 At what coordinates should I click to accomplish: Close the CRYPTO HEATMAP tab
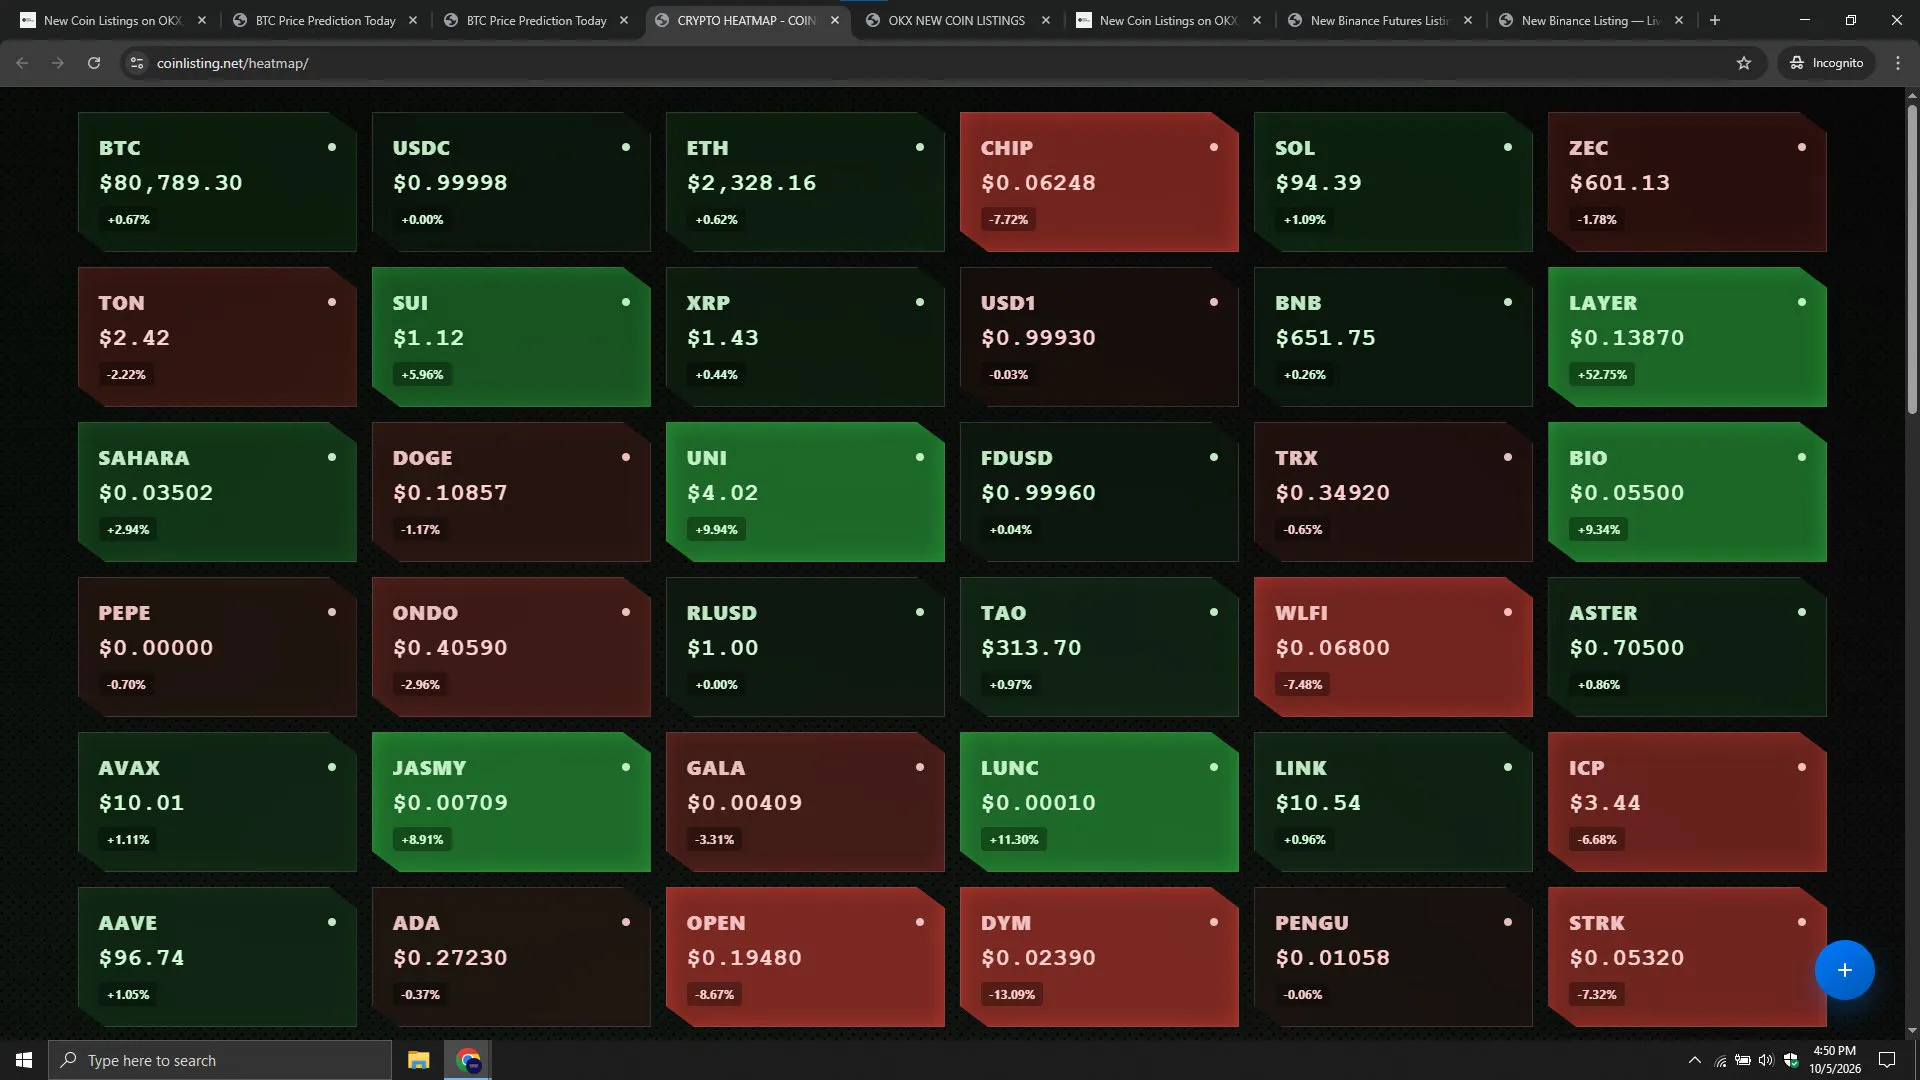(835, 20)
